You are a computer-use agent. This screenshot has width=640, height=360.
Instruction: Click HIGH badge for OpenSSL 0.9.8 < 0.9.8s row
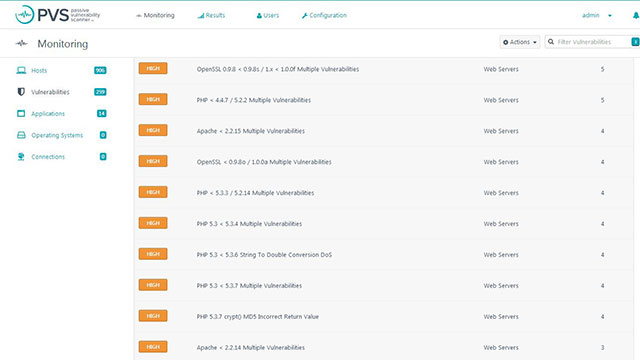[153, 68]
